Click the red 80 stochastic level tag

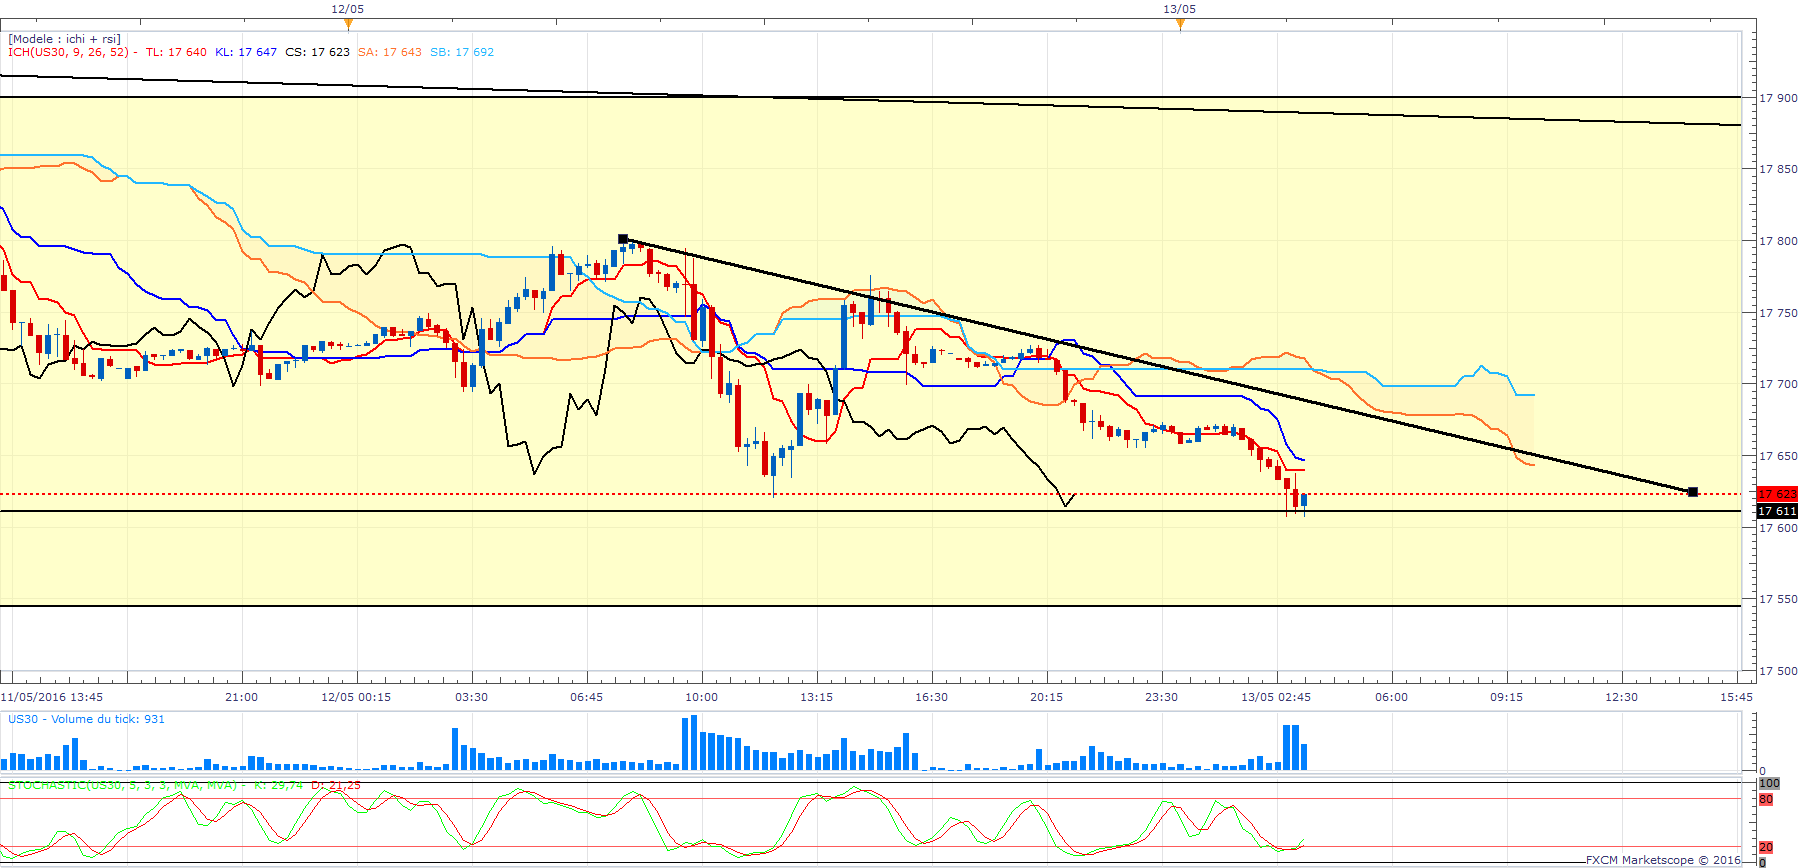[x=1766, y=799]
